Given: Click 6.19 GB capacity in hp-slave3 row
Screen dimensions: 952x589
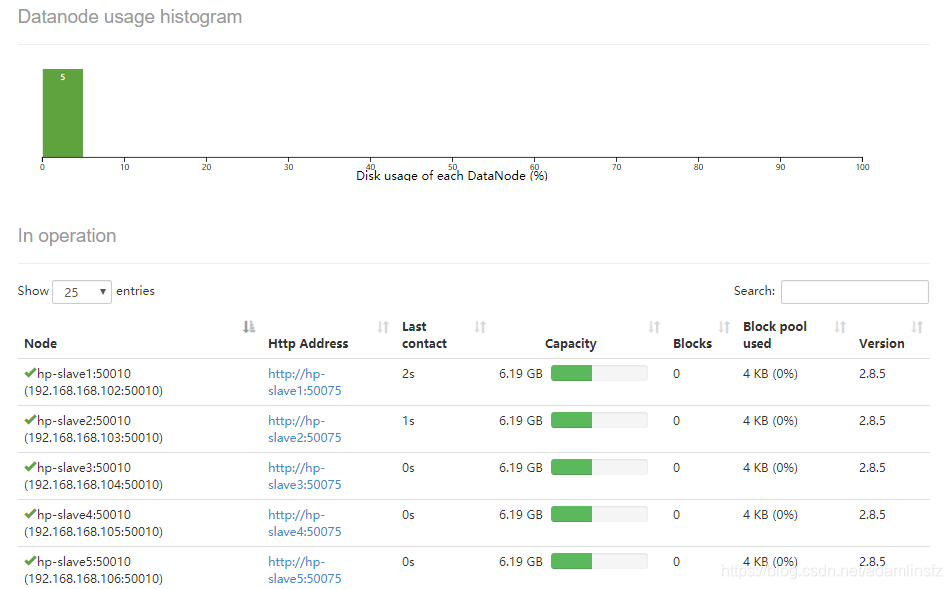Looking at the screenshot, I should [x=521, y=468].
